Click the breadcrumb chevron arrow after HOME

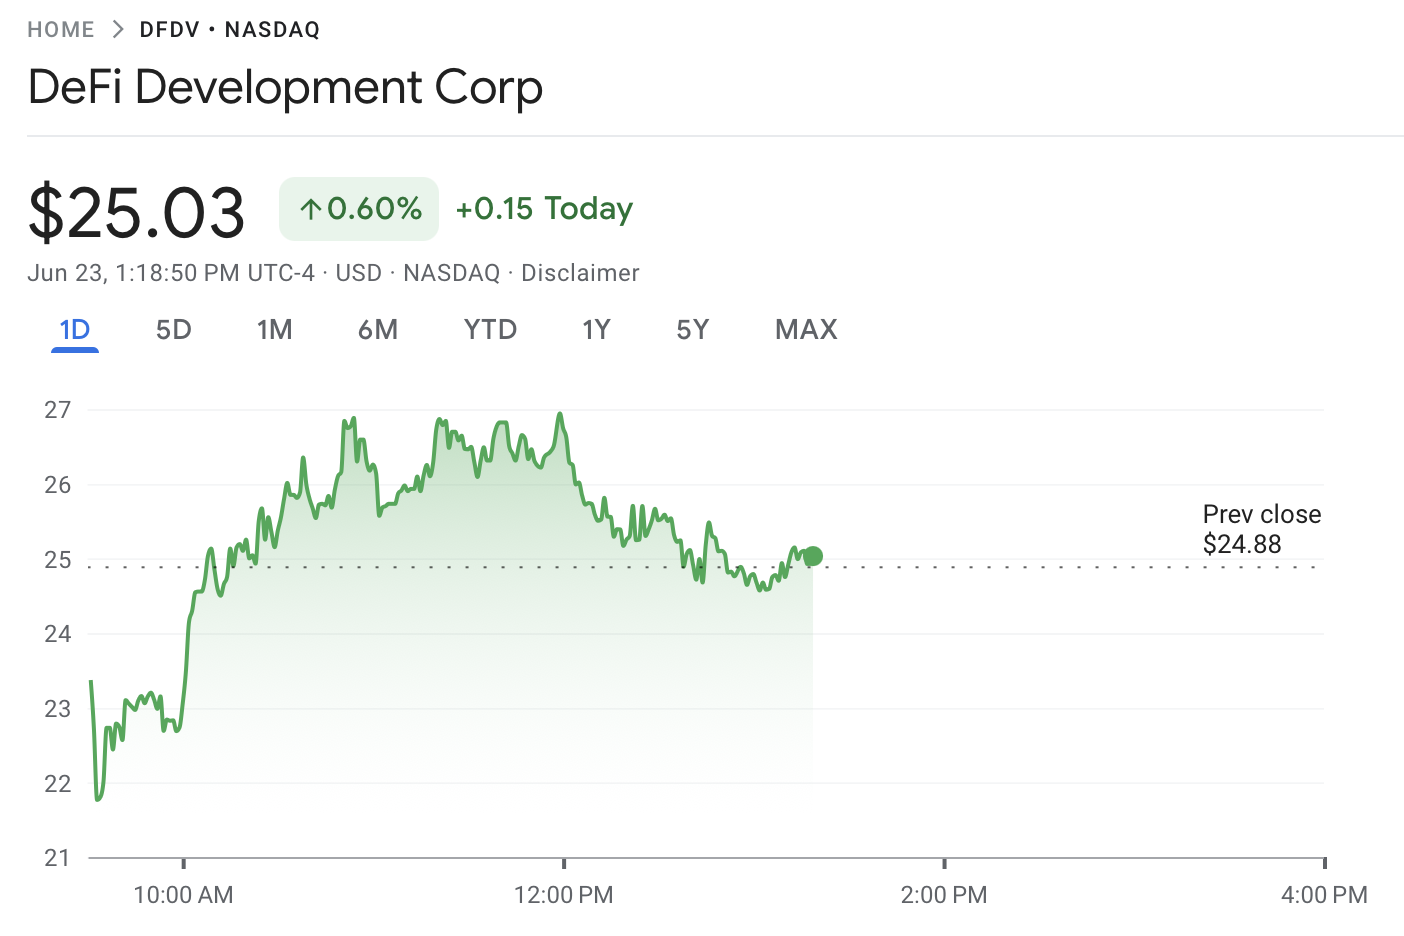coord(118,30)
